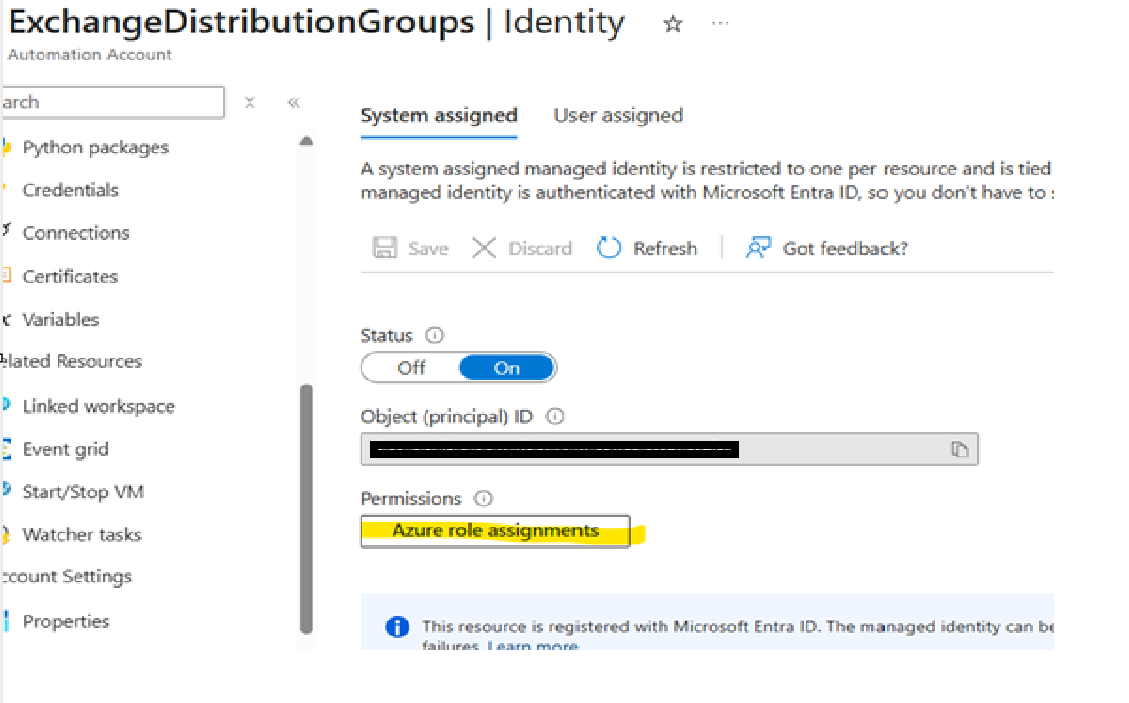
Task: Open Certificates in the sidebar
Action: [70, 277]
